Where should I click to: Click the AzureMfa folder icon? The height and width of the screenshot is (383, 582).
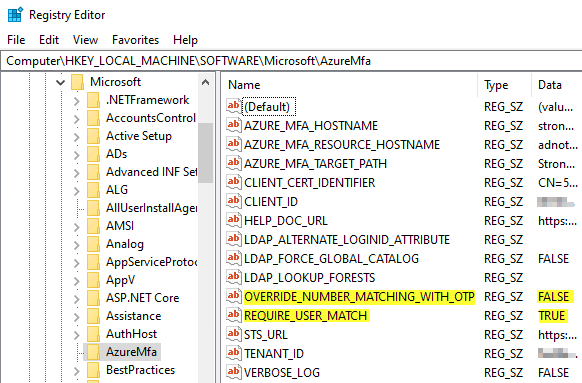tap(94, 352)
